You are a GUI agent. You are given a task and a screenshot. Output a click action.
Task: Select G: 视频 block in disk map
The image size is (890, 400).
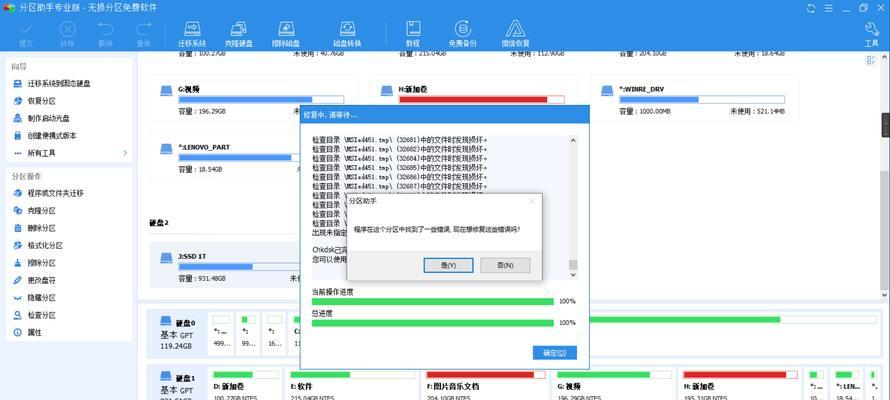click(615, 384)
